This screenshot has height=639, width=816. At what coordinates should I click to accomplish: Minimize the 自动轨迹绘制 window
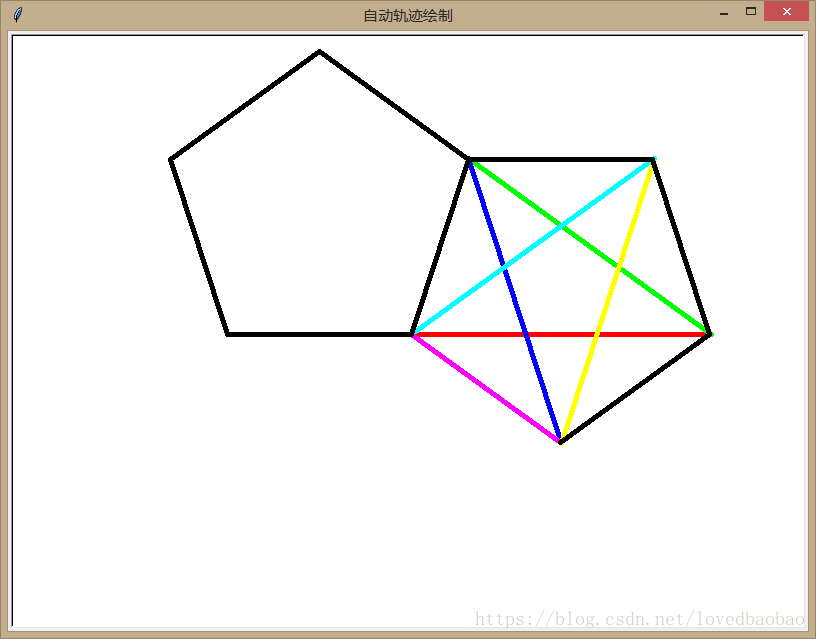723,12
